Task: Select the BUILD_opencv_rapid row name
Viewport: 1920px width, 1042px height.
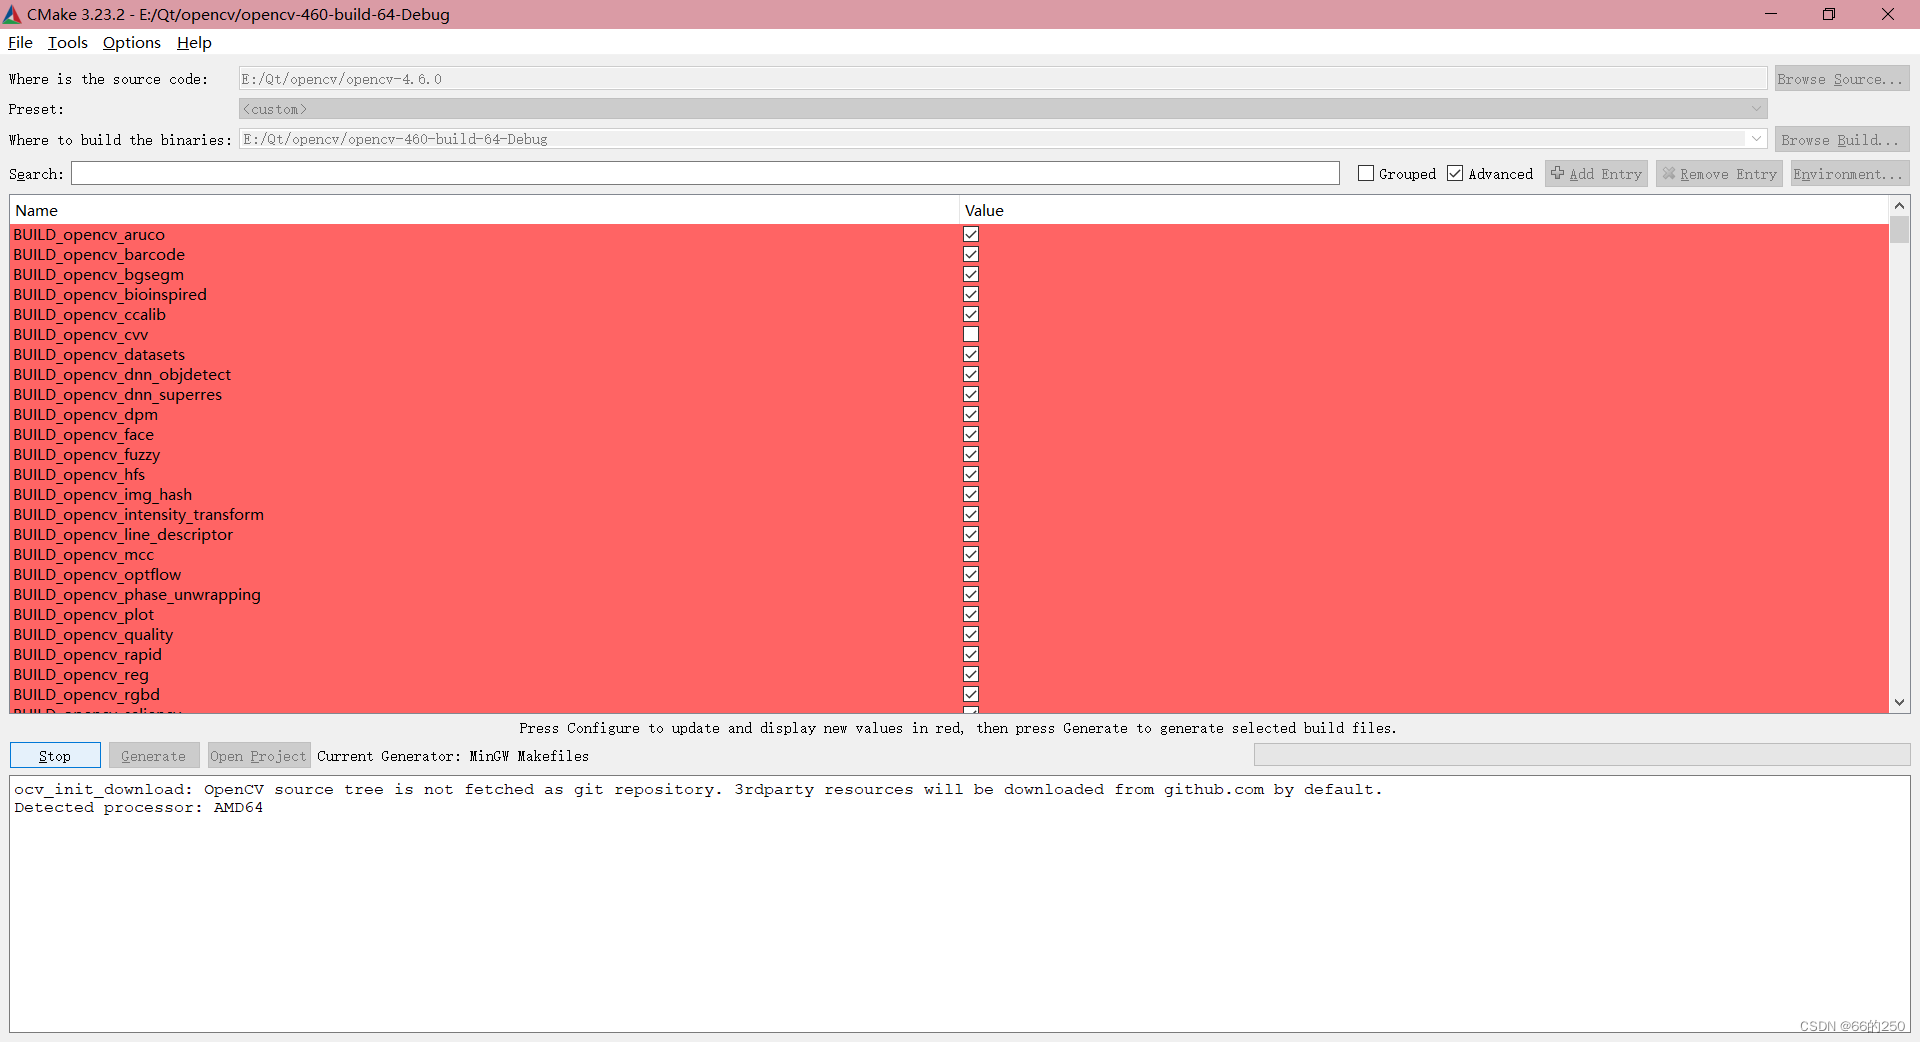Action: tap(88, 654)
